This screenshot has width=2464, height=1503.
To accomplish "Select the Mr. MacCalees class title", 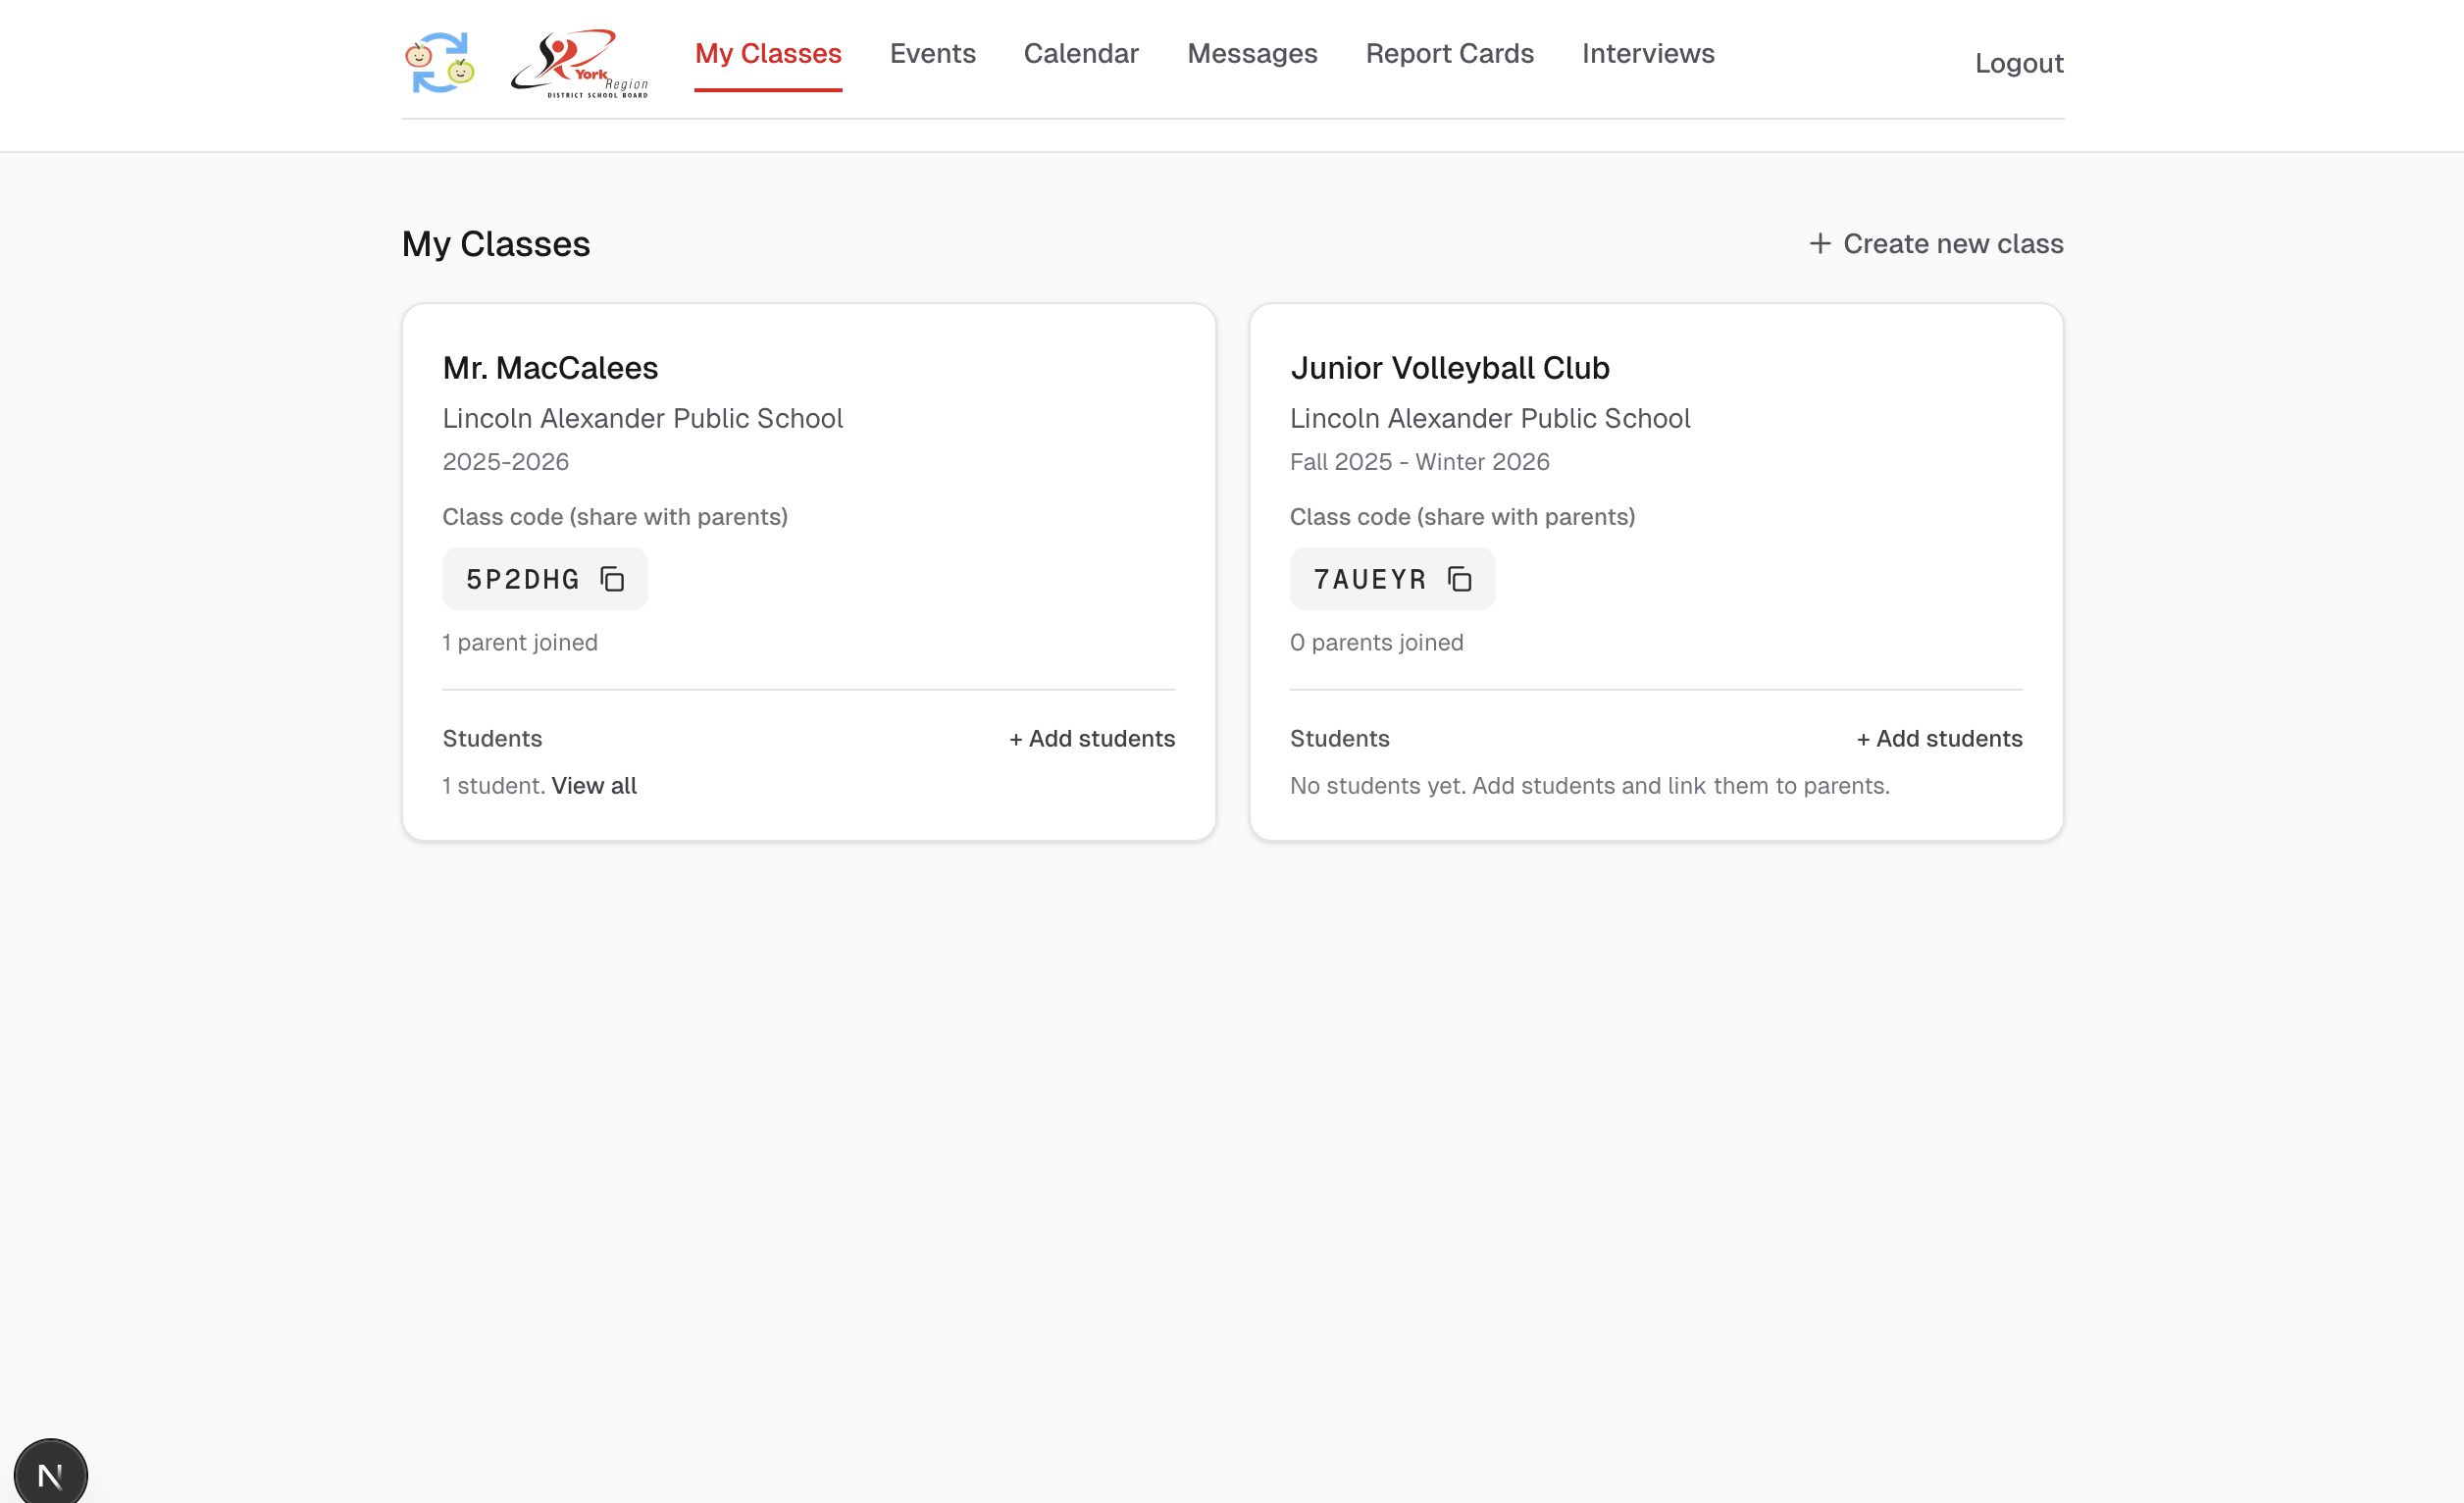I will point(550,368).
